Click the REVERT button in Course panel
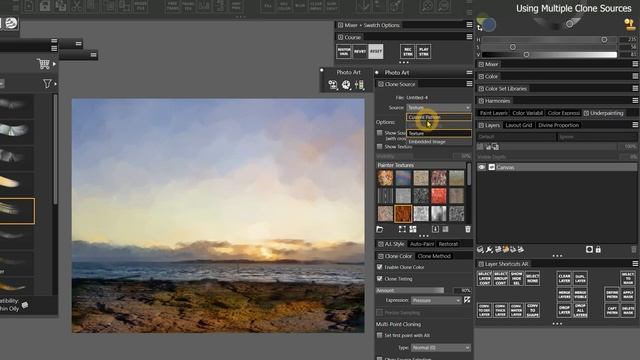Image resolution: width=640 pixels, height=360 pixels. pos(360,51)
